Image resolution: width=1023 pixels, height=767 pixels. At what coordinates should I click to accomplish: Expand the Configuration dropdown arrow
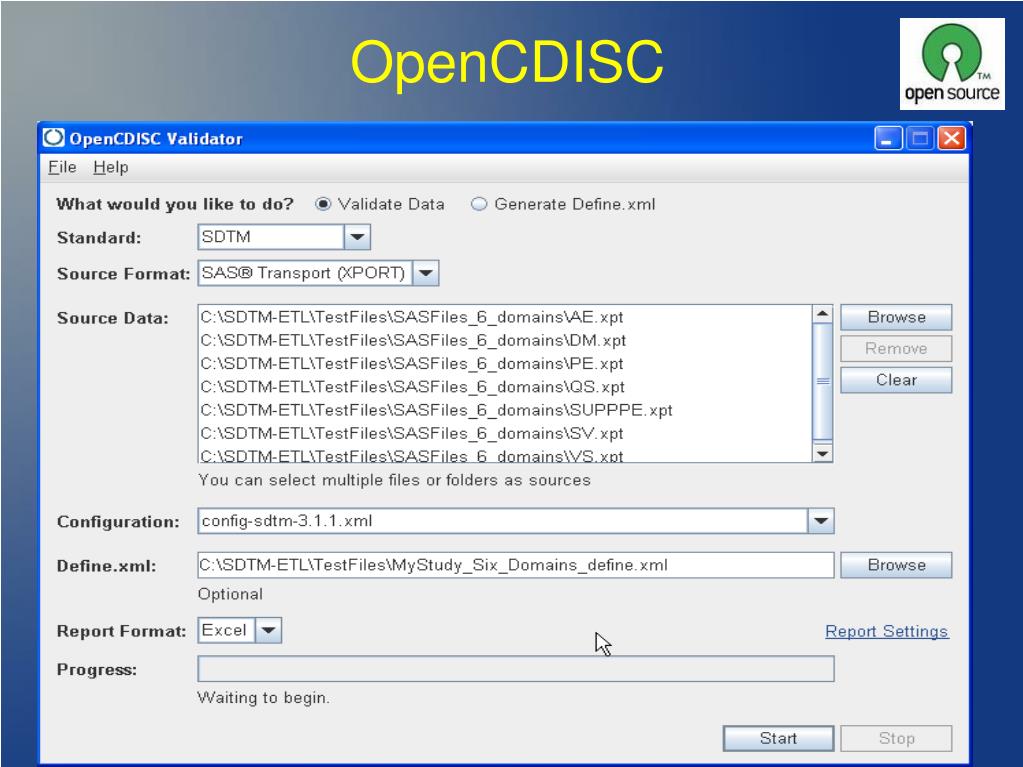(x=821, y=520)
